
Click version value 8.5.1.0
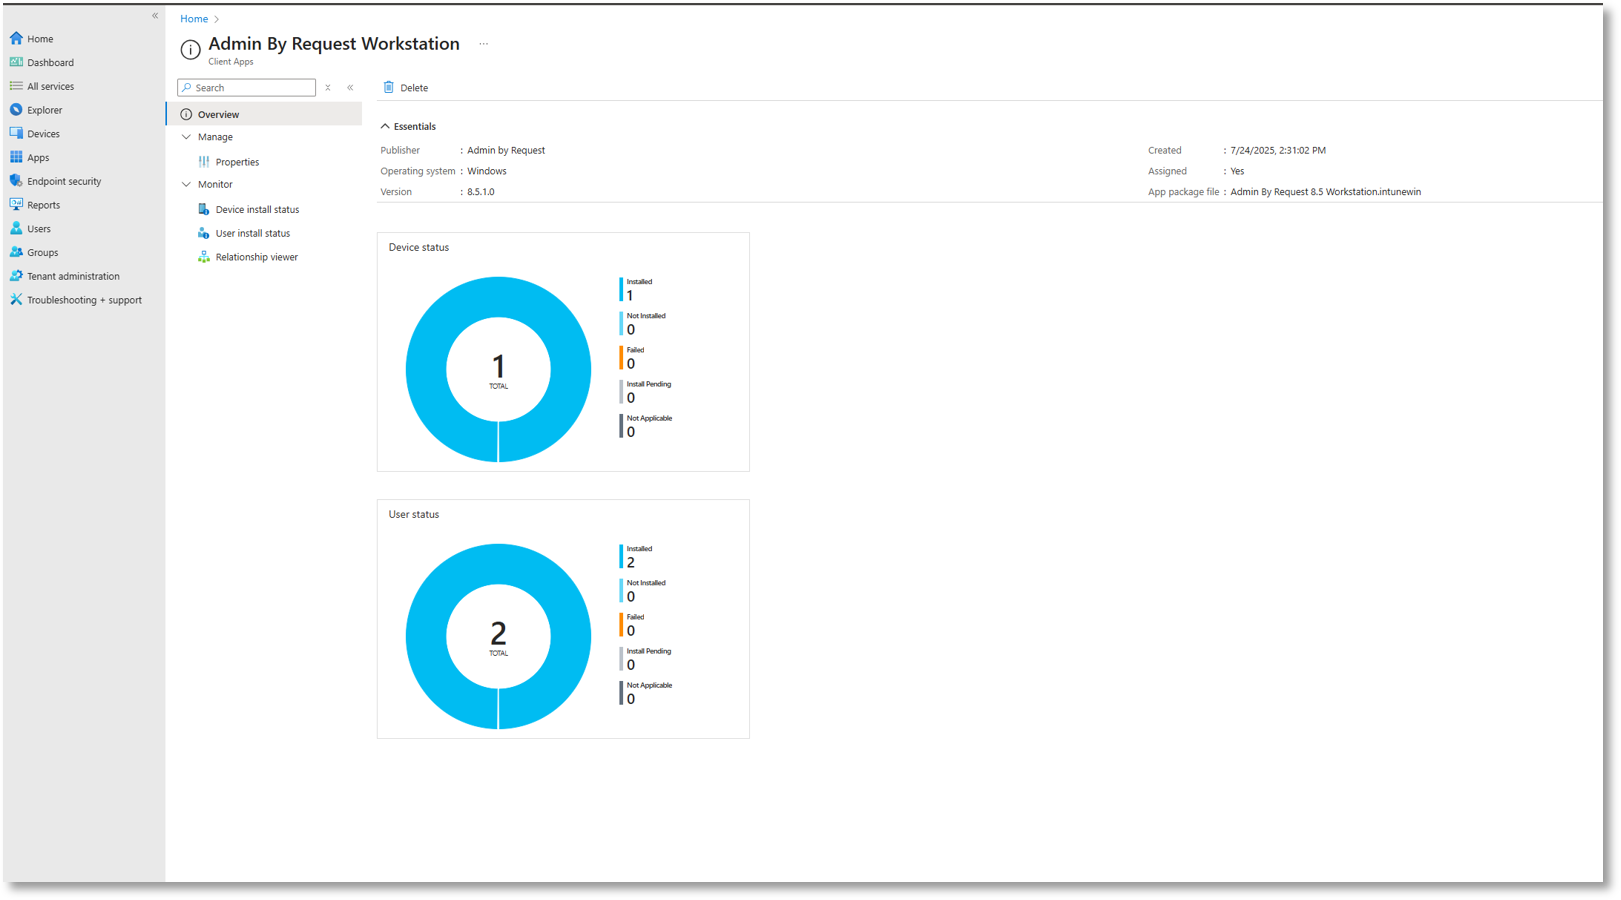[x=481, y=192]
